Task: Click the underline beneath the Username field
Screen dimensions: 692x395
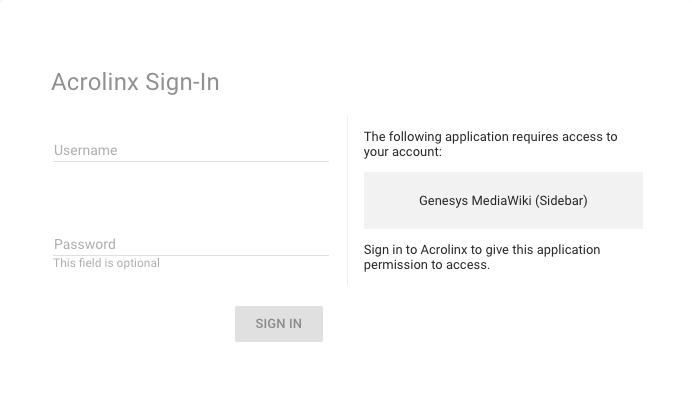Action: click(191, 162)
